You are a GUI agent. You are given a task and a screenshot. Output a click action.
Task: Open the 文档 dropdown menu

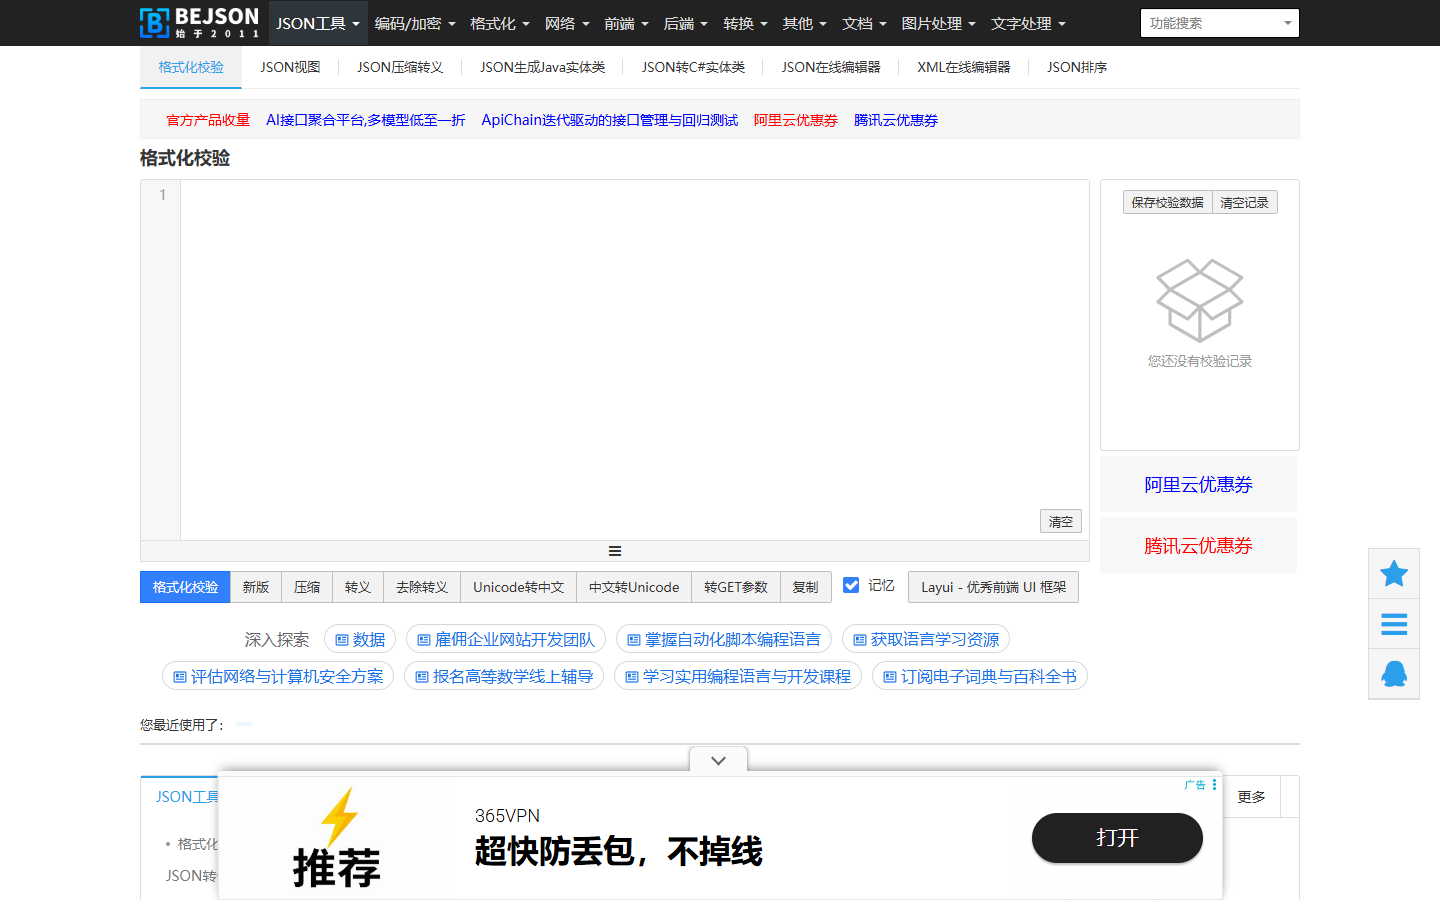[864, 23]
